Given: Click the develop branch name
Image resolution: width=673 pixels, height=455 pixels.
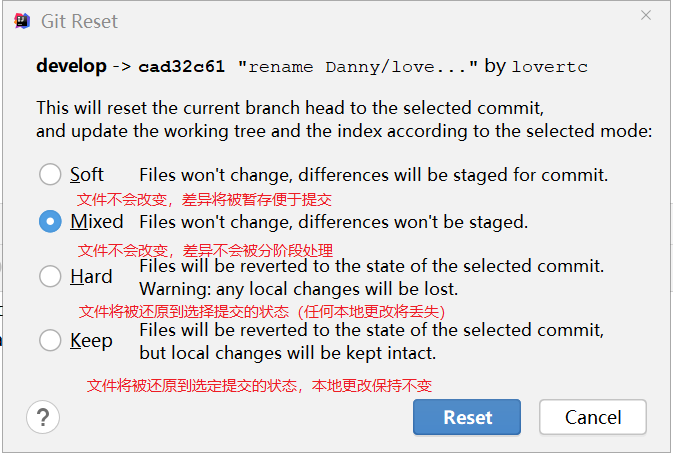Looking at the screenshot, I should click(71, 67).
